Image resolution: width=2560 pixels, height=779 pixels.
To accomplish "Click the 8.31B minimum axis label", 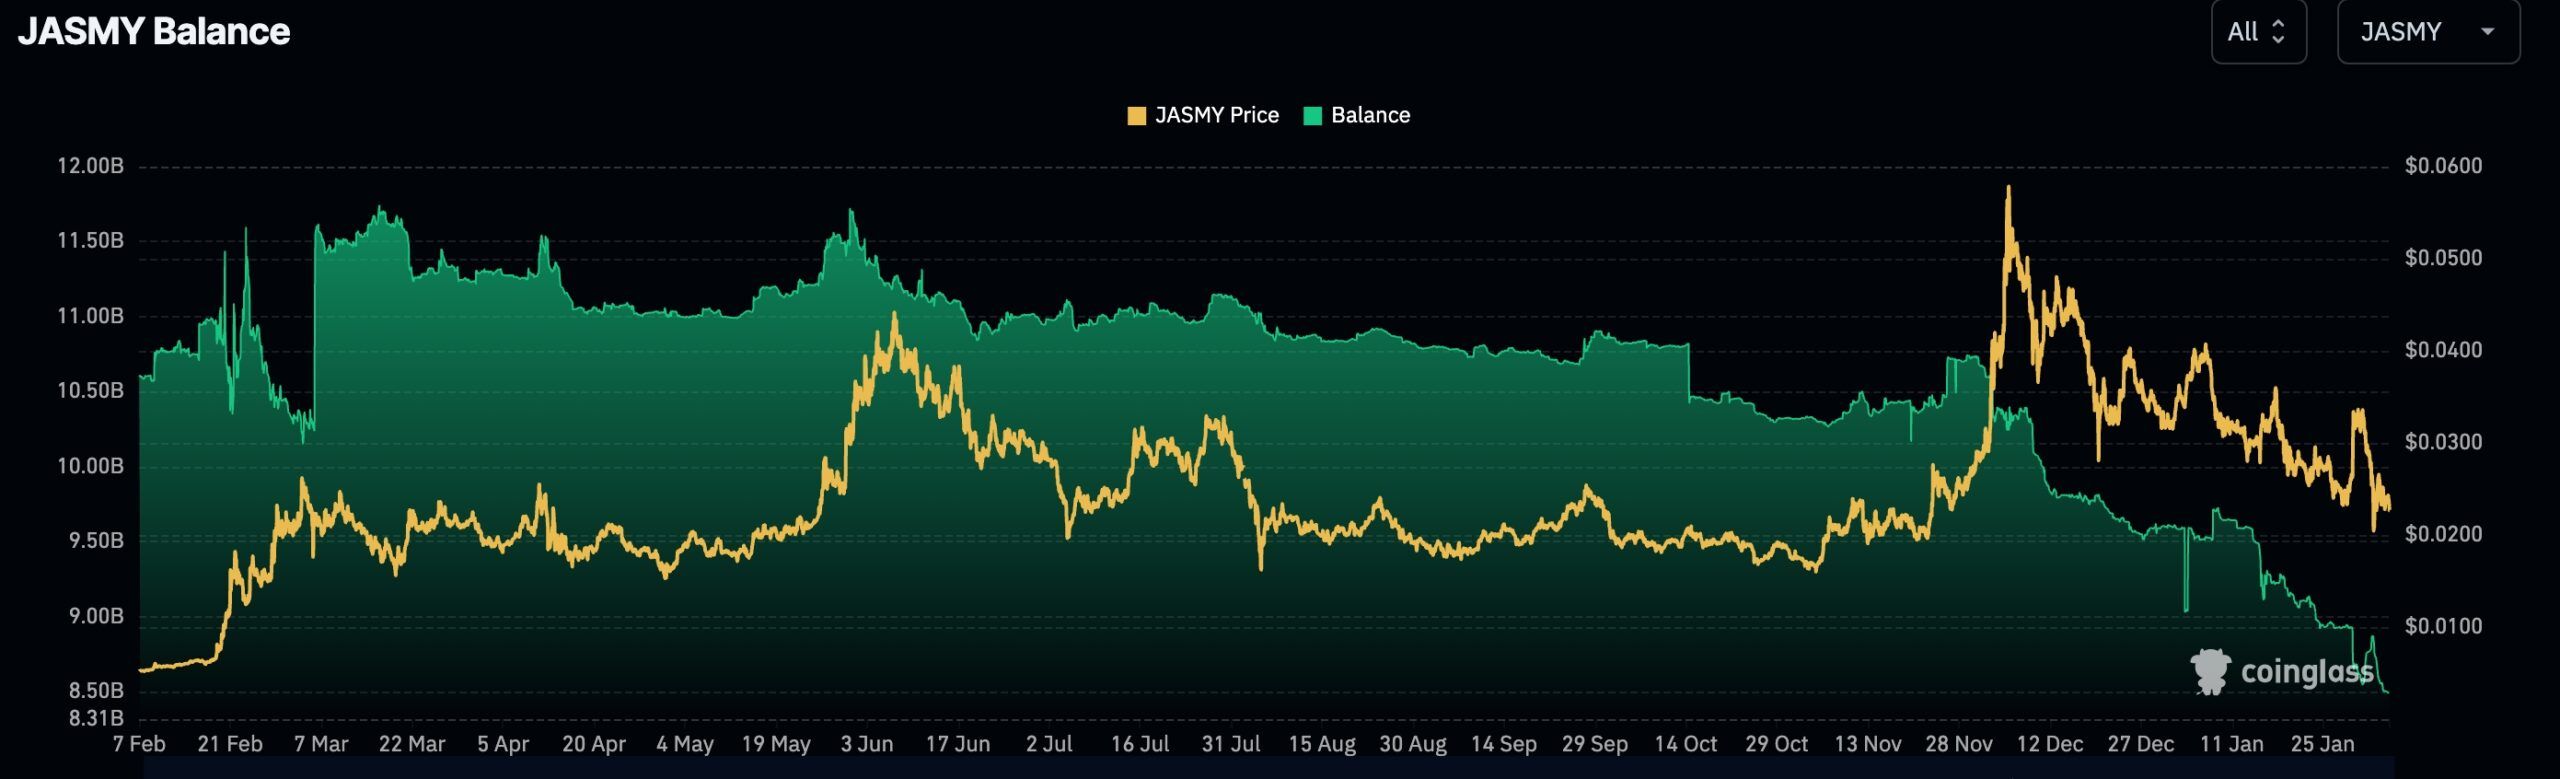I will (96, 718).
